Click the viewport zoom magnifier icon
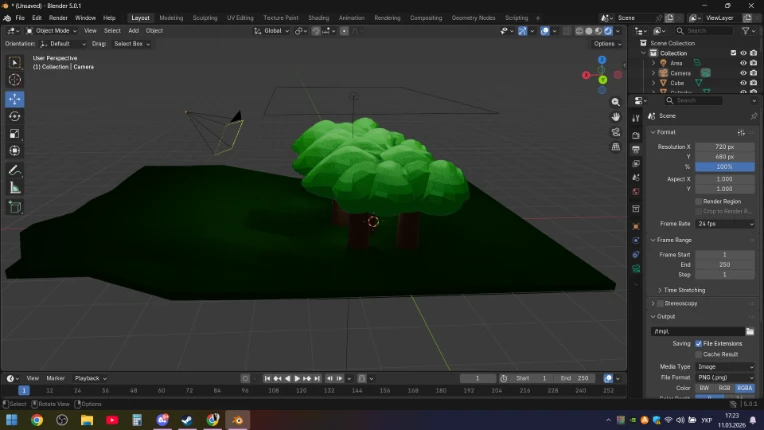The image size is (764, 430). pyautogui.click(x=616, y=102)
